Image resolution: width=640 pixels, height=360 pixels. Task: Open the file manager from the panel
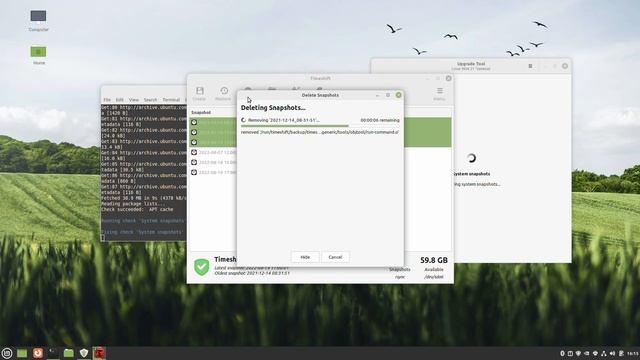69,353
